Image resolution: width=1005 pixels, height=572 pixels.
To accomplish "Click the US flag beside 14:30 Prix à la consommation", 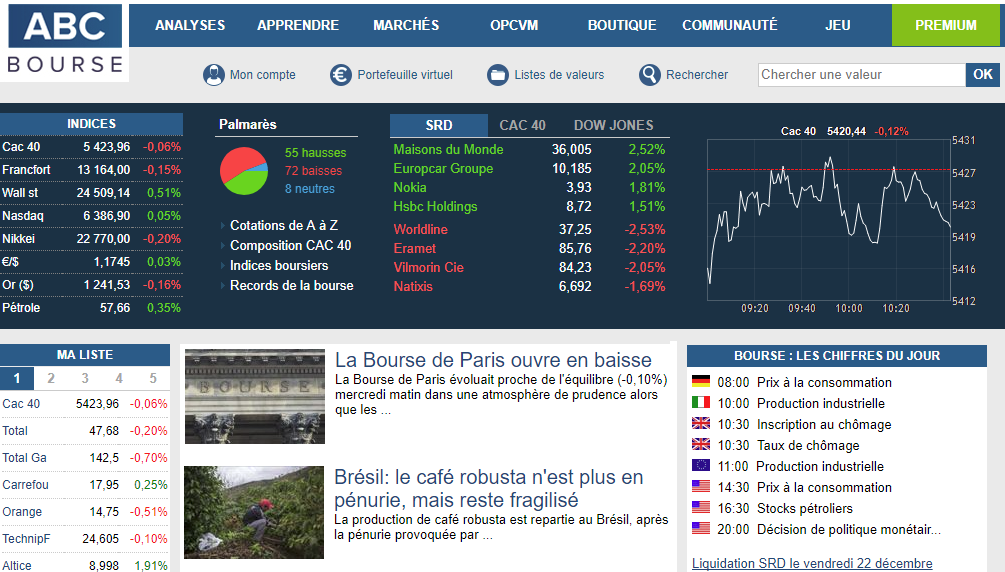I will 701,487.
